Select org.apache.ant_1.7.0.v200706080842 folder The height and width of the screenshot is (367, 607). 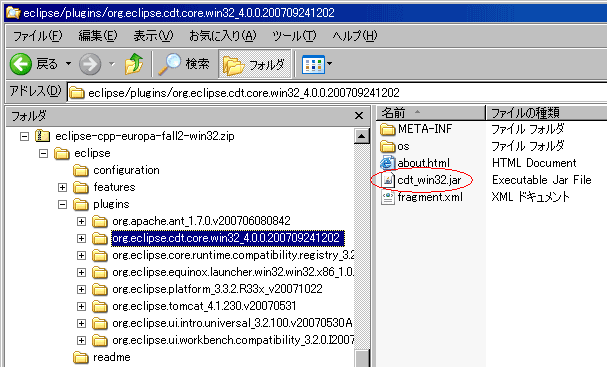tap(201, 221)
